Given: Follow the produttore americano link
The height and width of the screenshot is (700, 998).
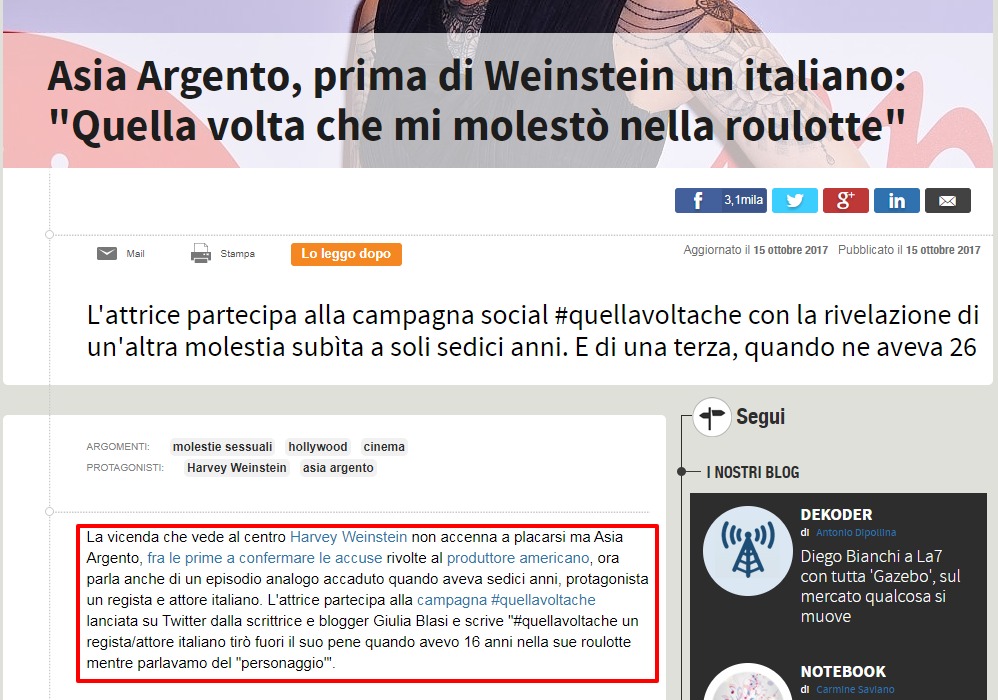Looking at the screenshot, I should pyautogui.click(x=518, y=558).
